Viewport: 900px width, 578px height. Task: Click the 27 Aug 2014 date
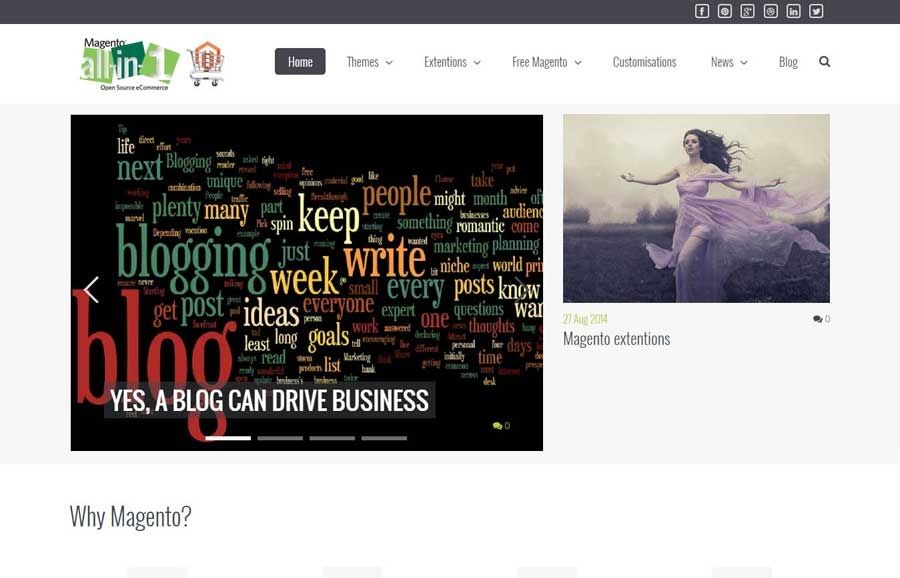[x=585, y=319]
